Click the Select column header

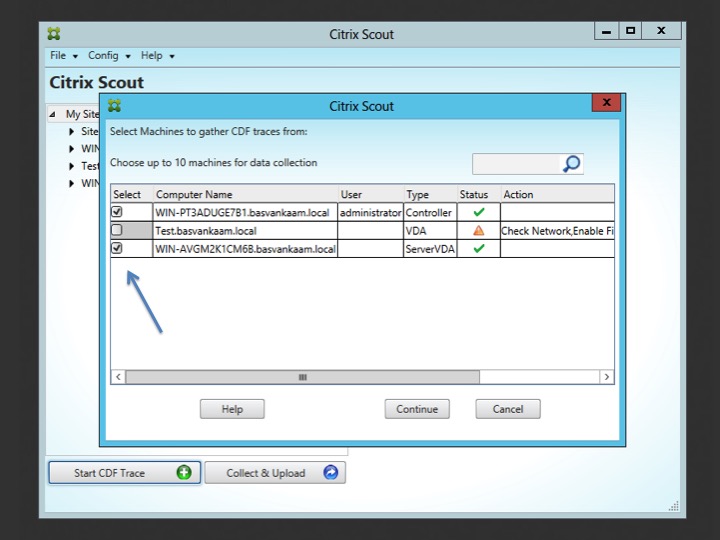tap(132, 194)
